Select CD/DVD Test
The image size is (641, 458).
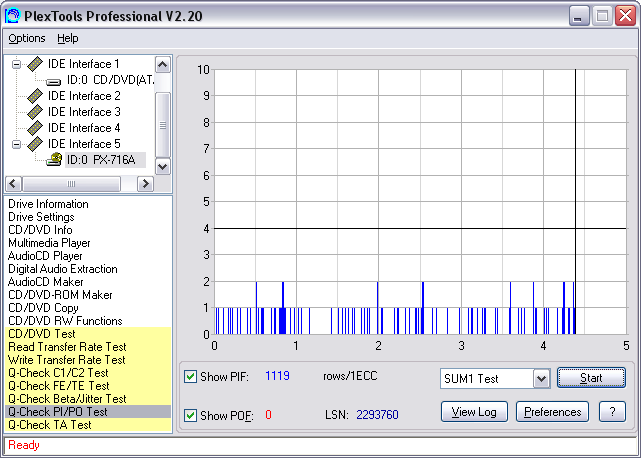pos(88,334)
